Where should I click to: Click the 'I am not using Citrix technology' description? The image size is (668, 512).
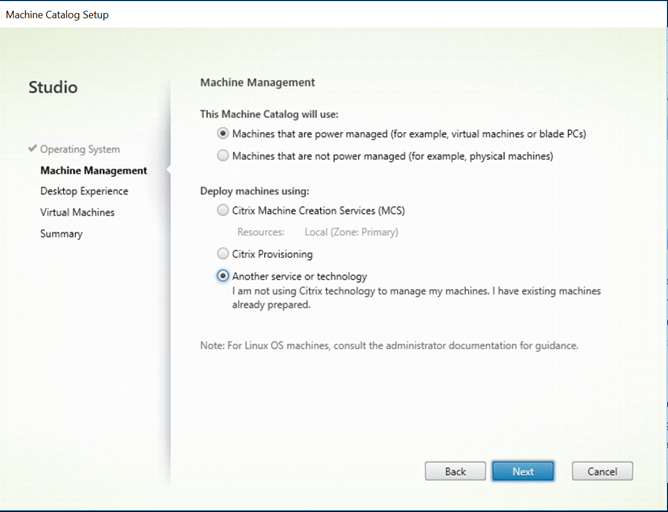(x=417, y=298)
